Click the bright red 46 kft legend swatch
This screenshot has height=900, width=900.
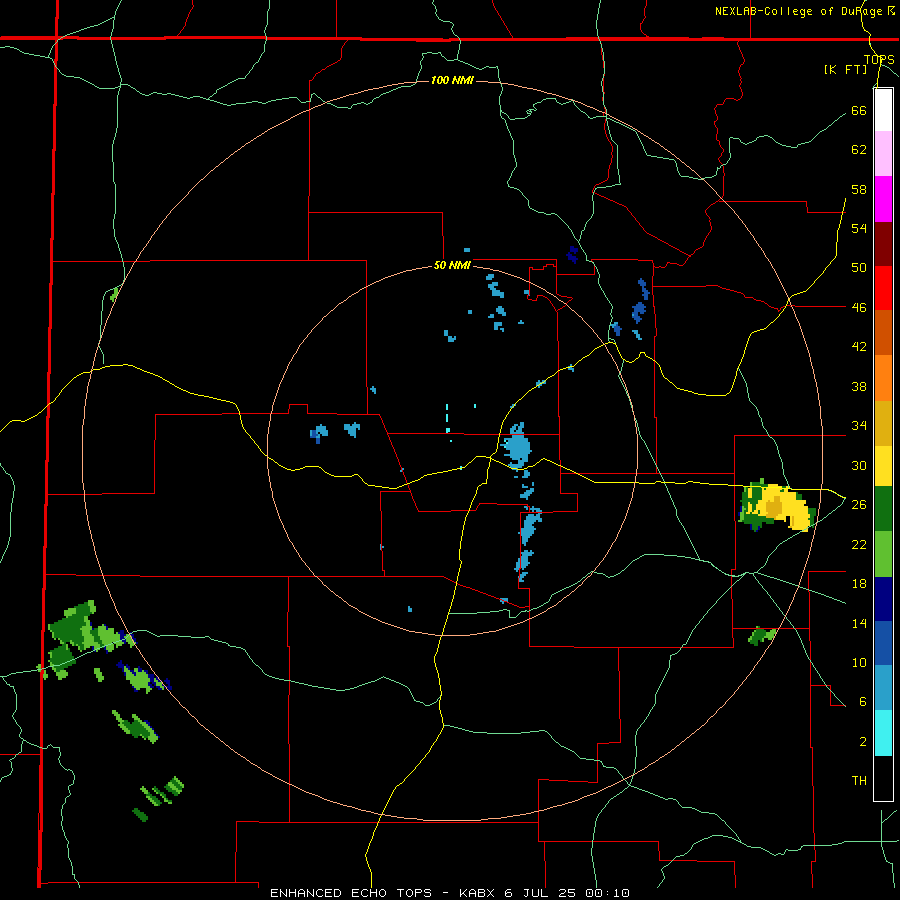(x=883, y=288)
